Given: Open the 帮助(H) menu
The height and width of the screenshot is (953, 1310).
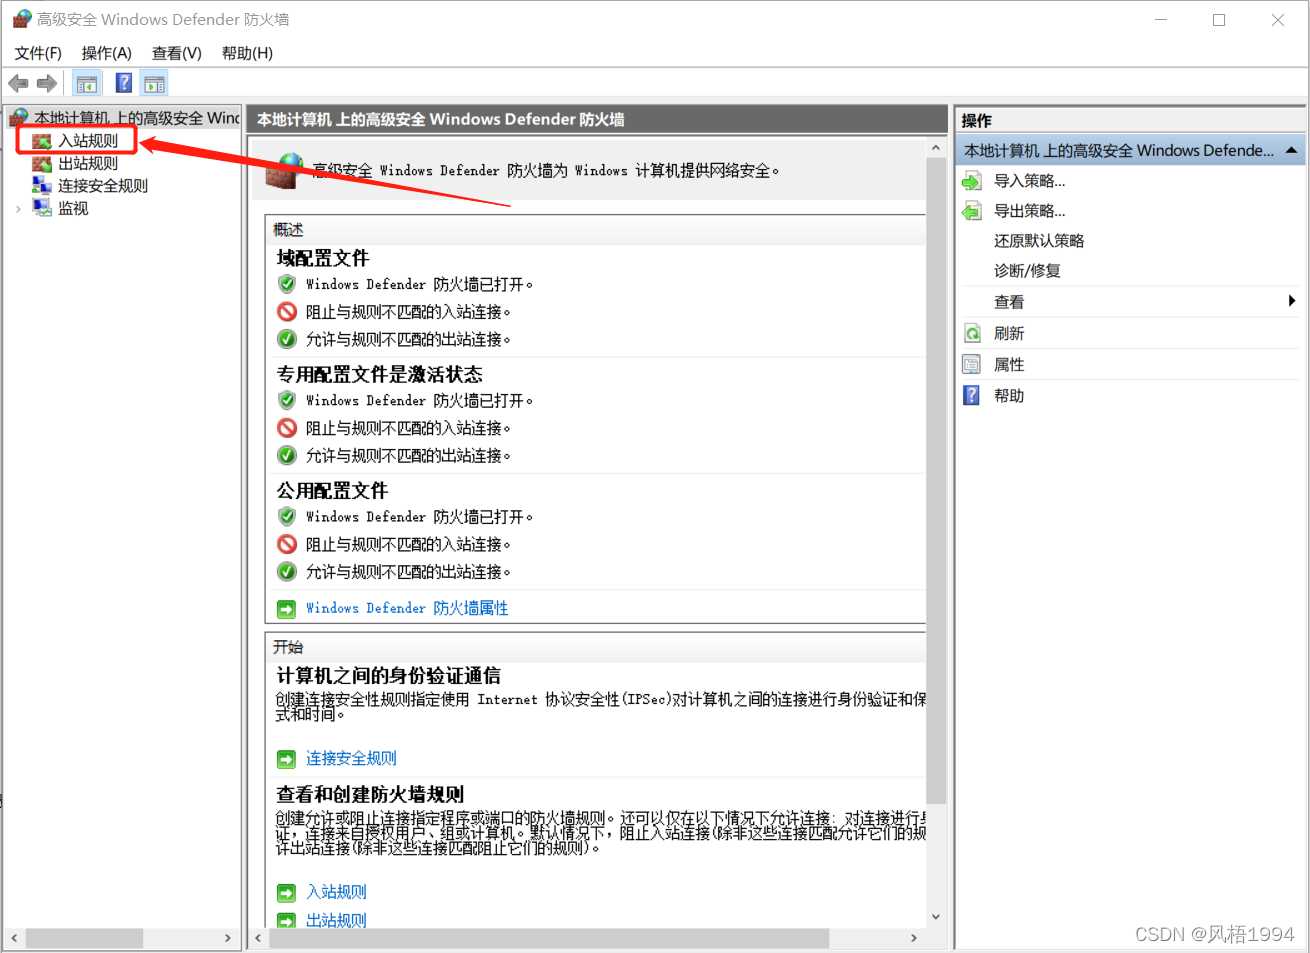Looking at the screenshot, I should click(x=247, y=53).
